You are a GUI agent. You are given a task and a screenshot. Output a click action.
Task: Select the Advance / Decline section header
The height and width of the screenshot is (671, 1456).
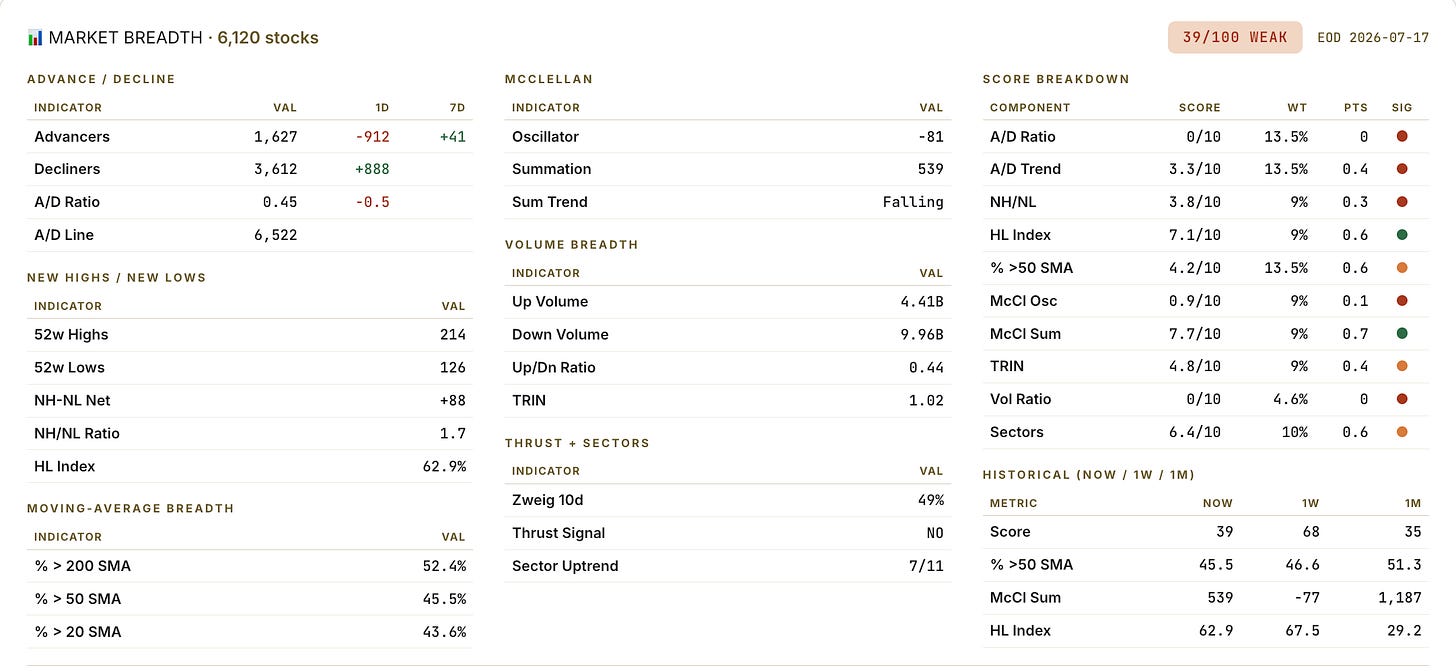pos(101,79)
